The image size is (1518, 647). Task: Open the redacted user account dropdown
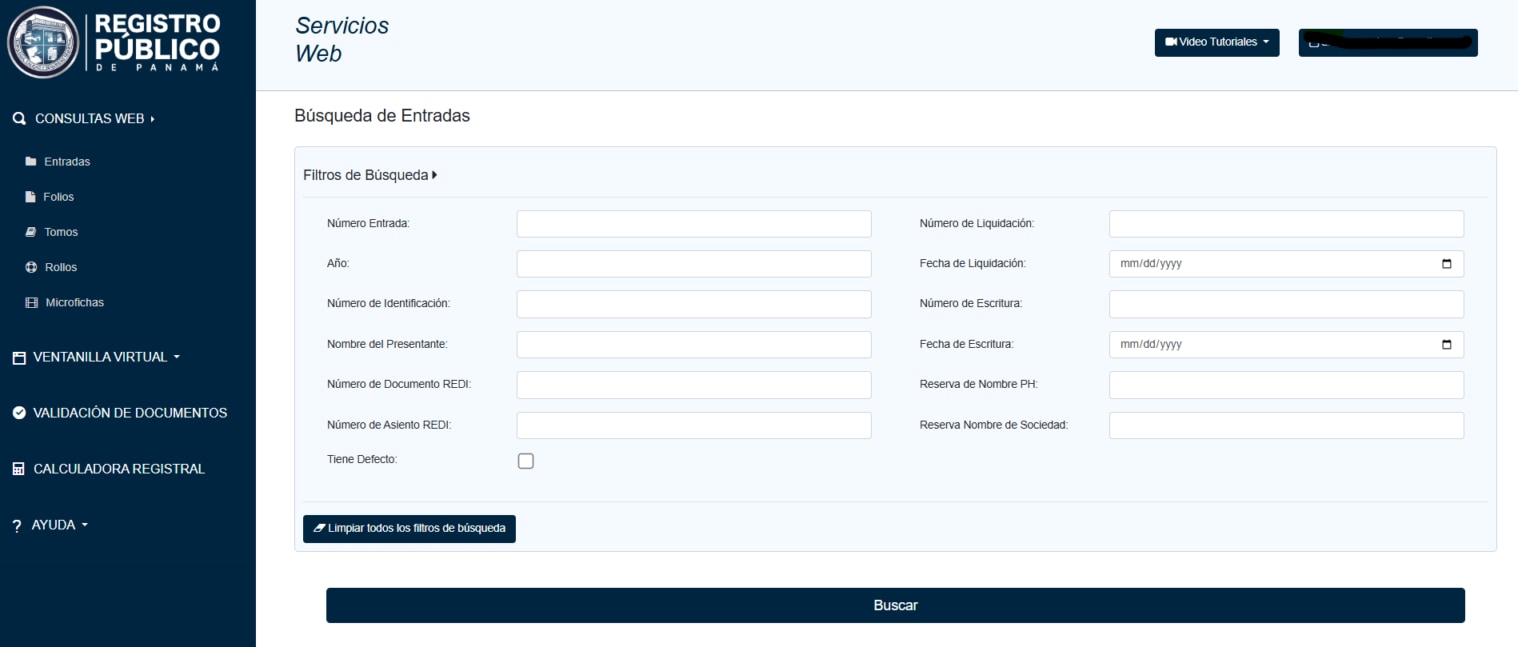click(x=1388, y=42)
